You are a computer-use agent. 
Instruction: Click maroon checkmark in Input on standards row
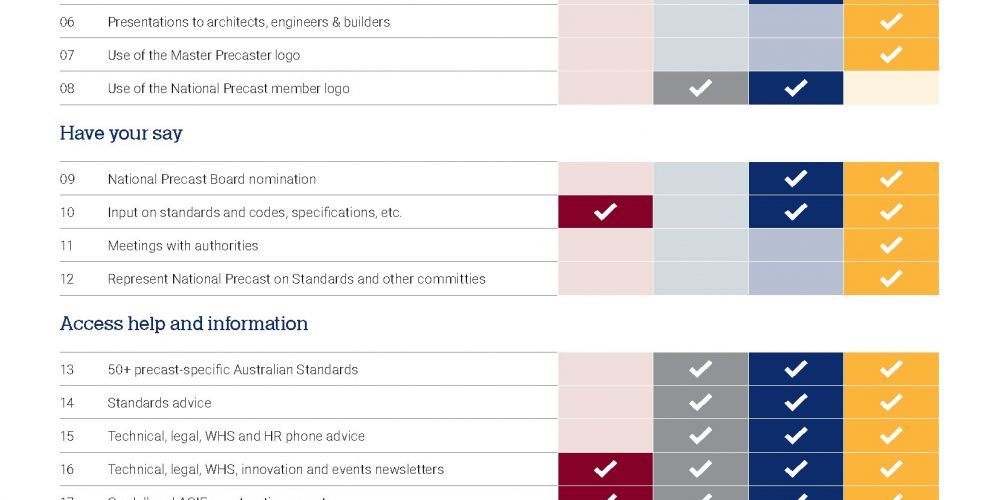tap(605, 212)
